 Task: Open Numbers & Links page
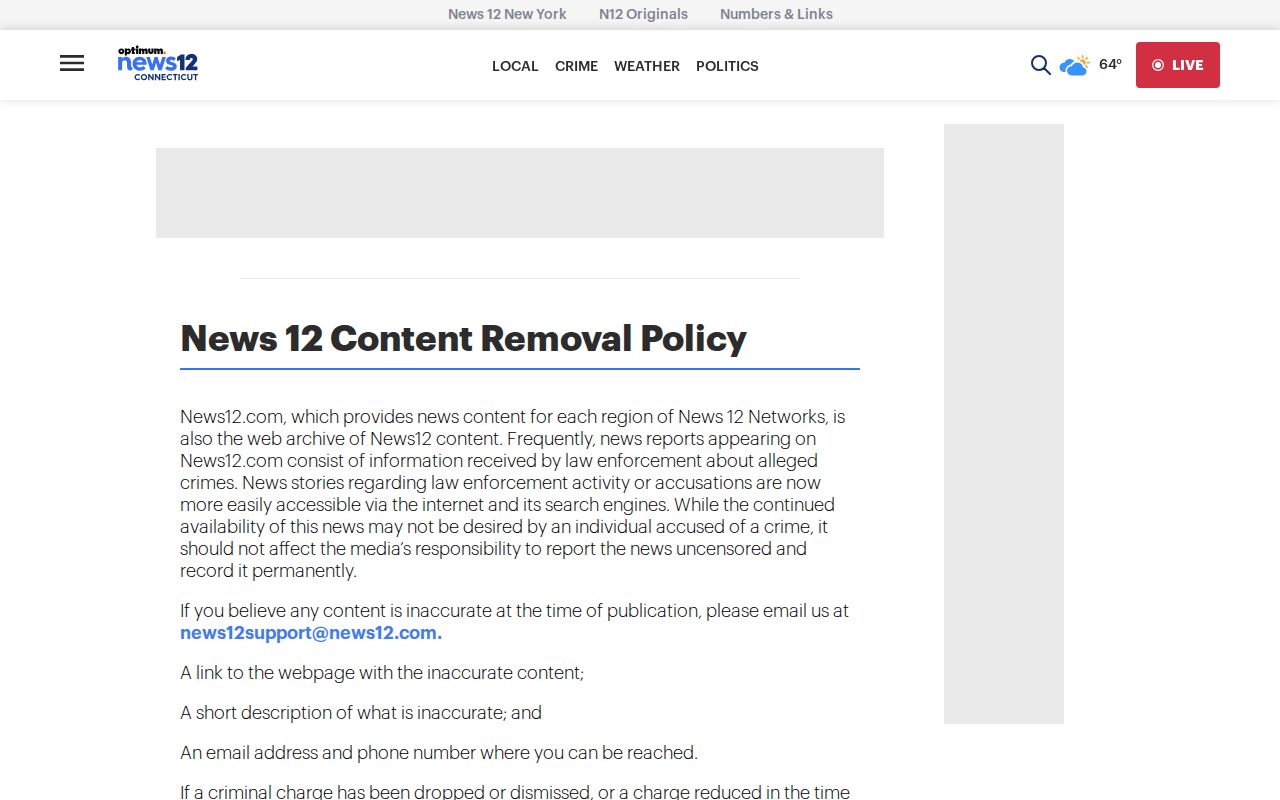coord(776,14)
